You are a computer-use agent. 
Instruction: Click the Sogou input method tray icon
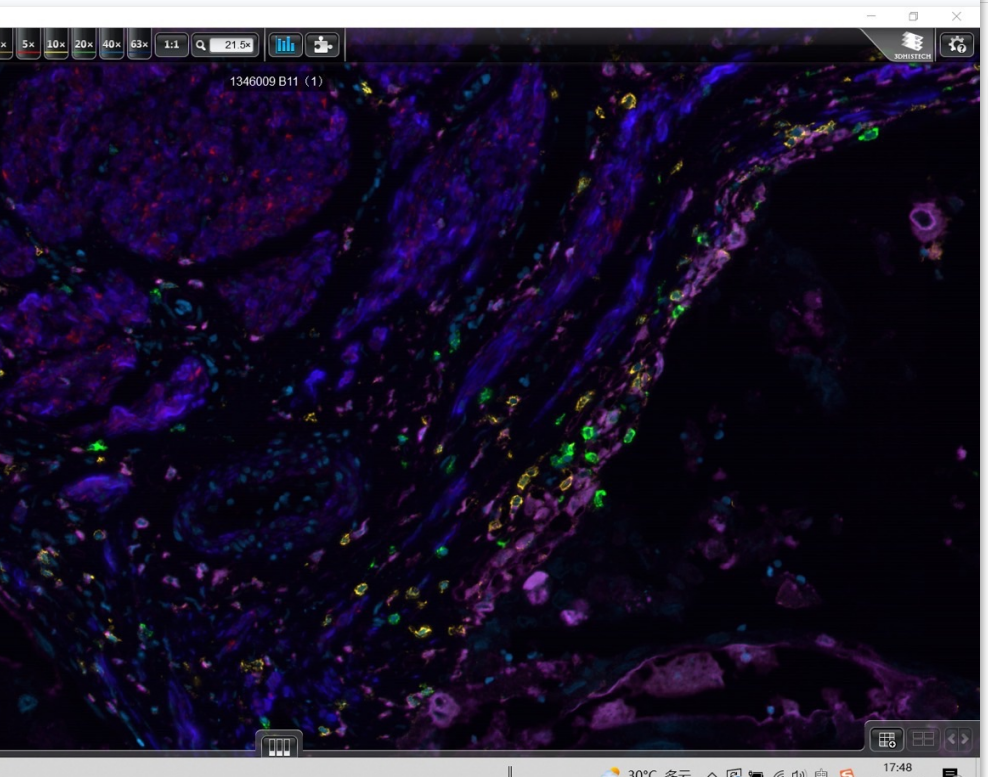point(847,773)
